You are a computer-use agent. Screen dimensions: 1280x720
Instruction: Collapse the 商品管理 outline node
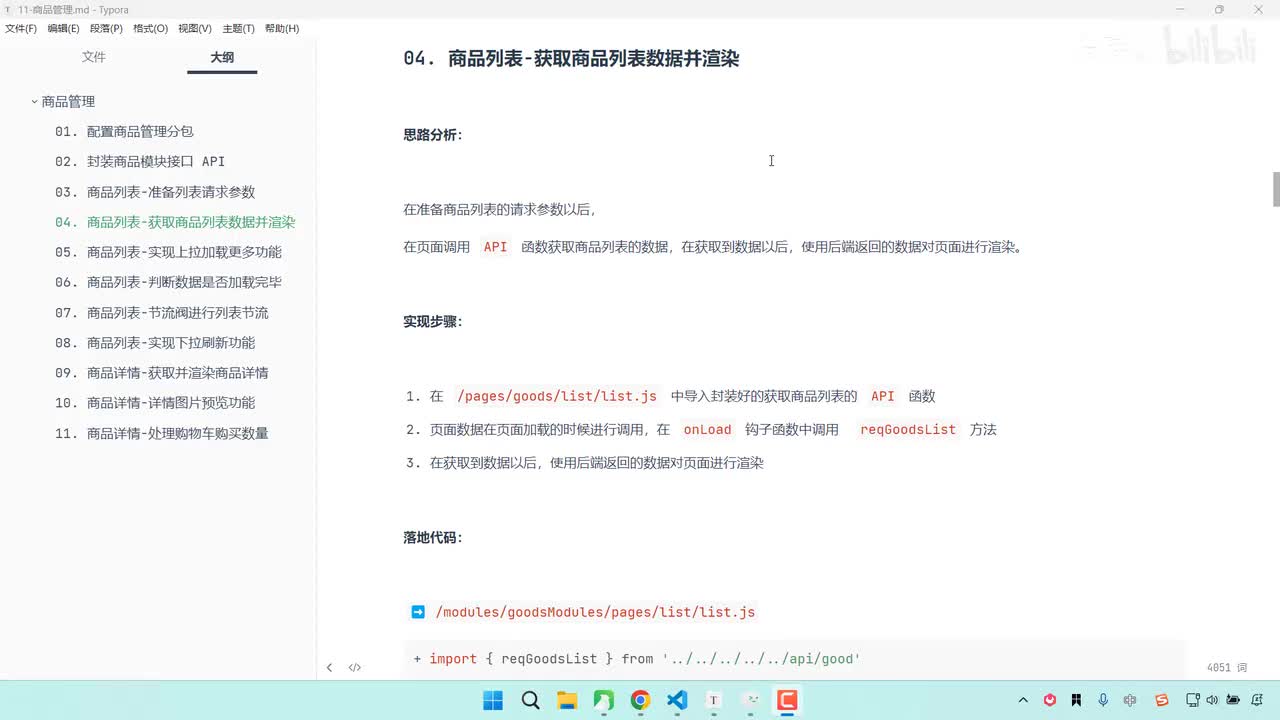tap(34, 102)
